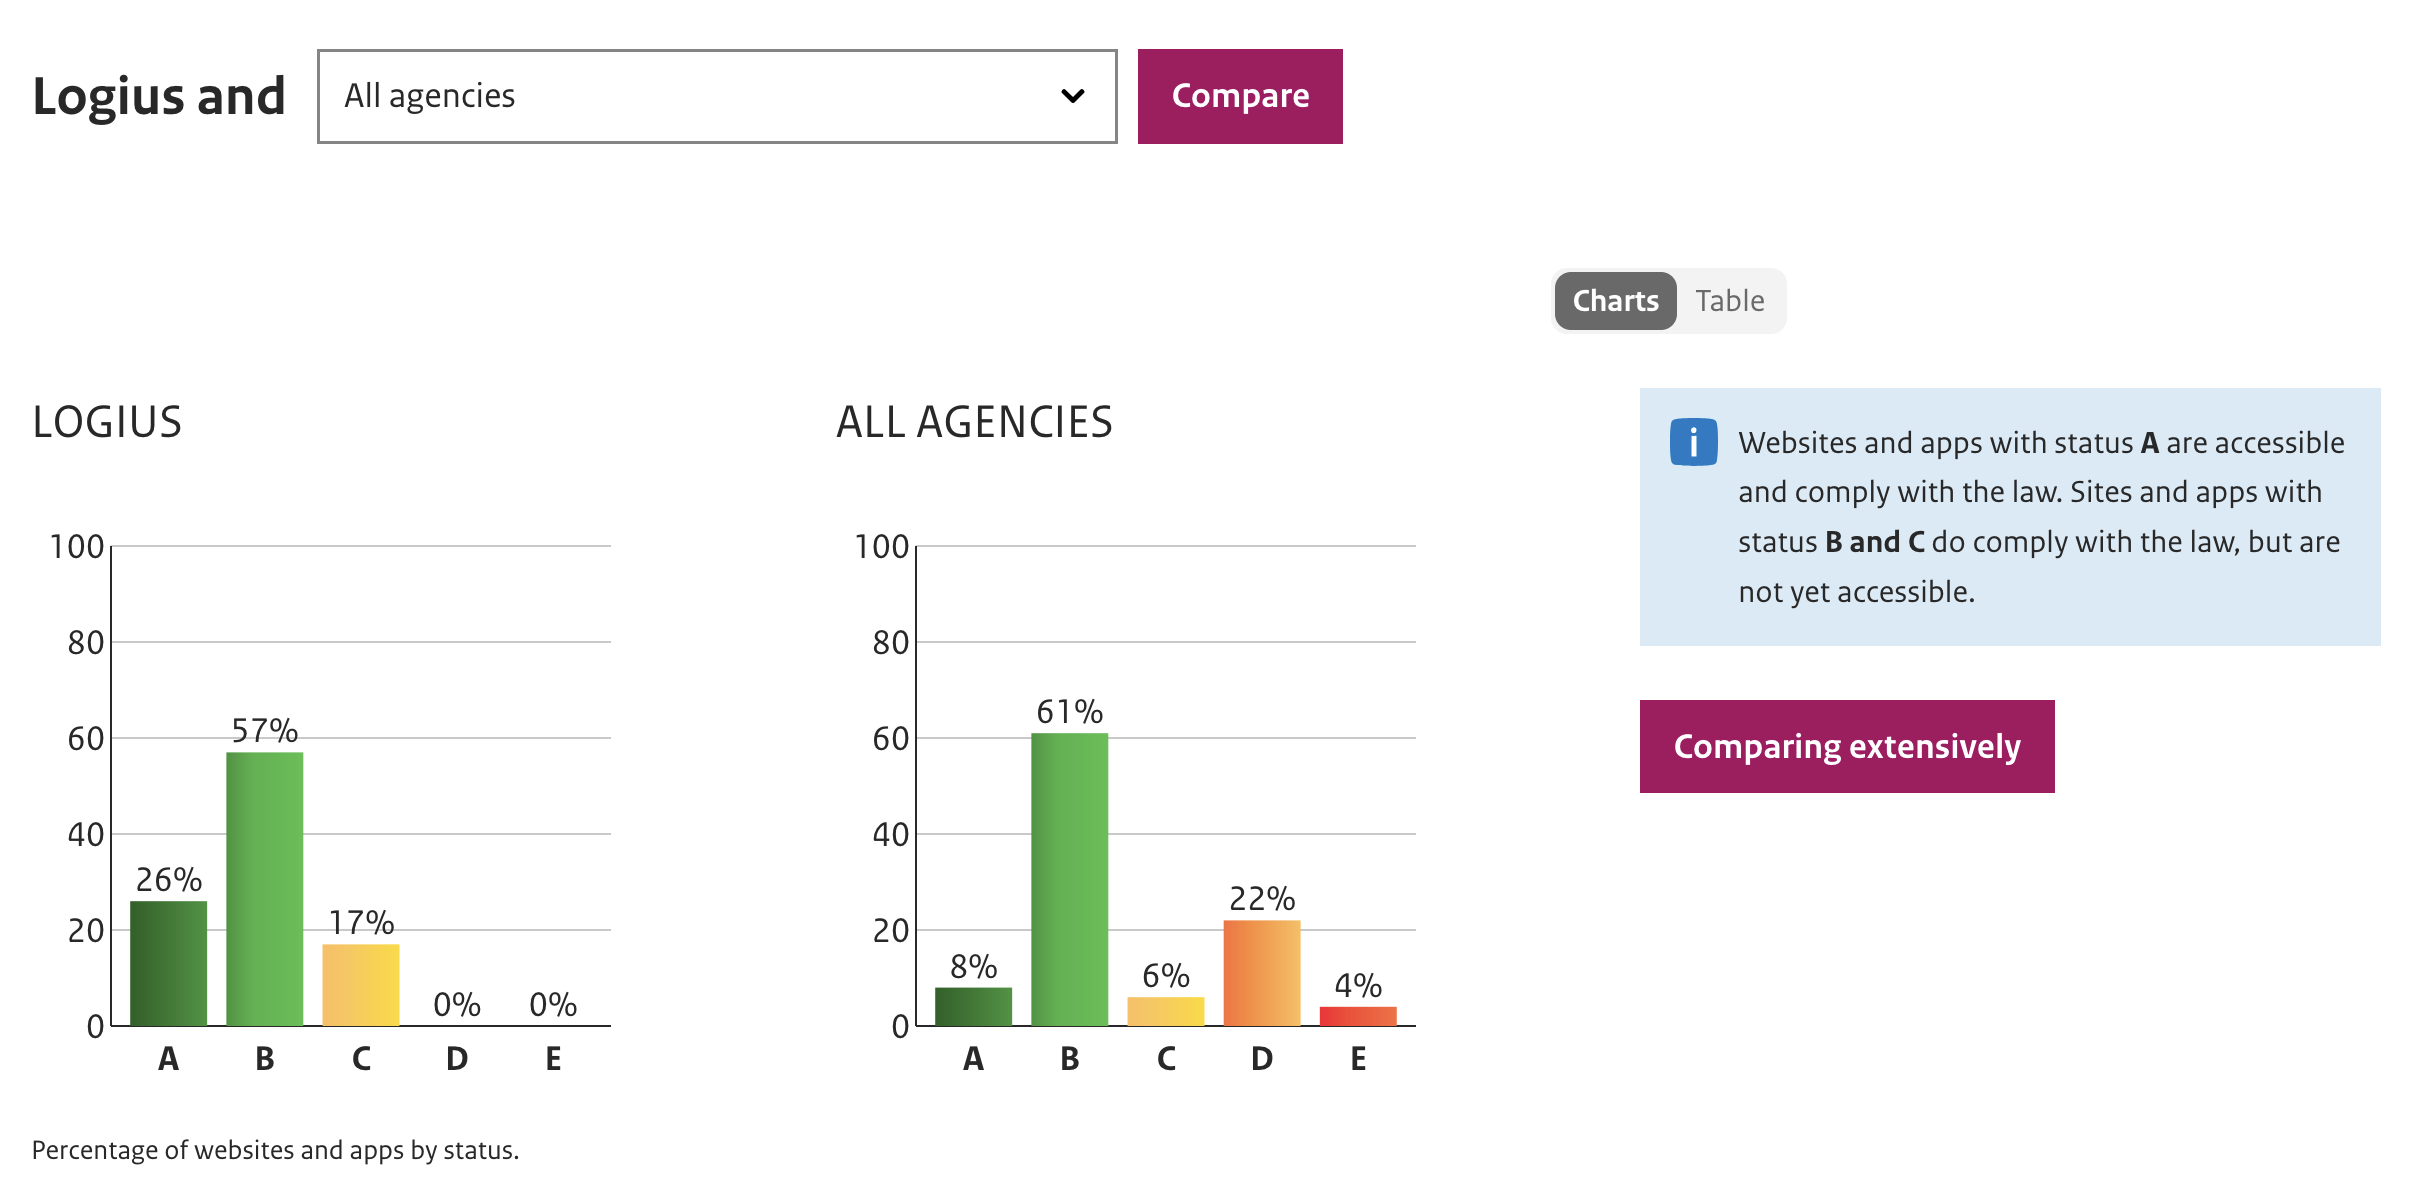Click All Agencies red E bar
2412x1190 pixels.
1358,1016
